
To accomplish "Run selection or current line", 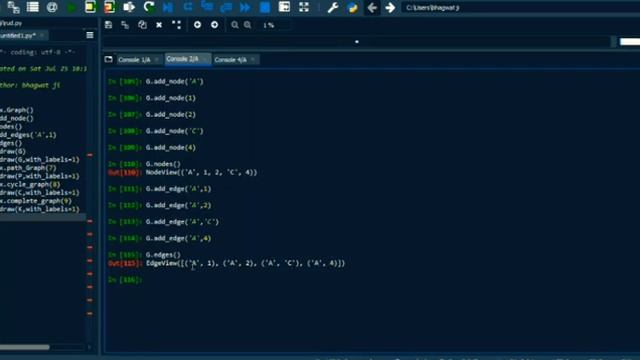I will (x=129, y=7).
